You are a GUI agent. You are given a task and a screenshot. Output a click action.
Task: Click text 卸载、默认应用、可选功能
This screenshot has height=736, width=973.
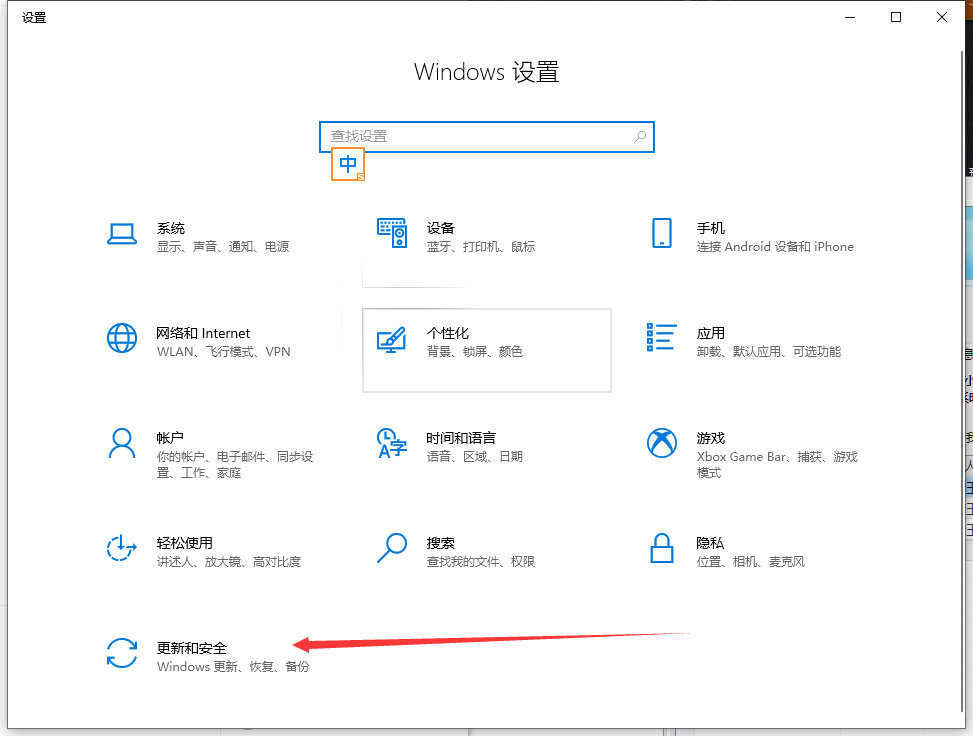pyautogui.click(x=769, y=352)
